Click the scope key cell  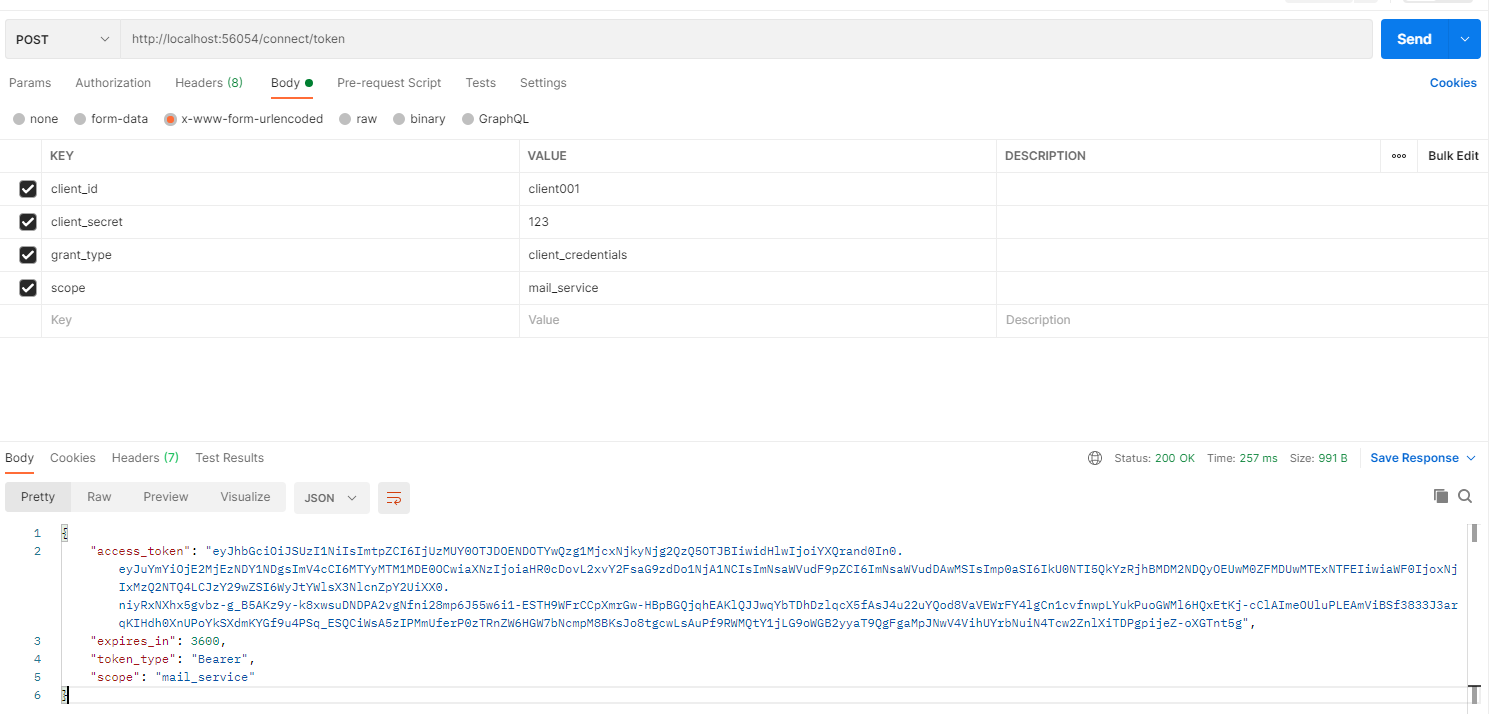[x=280, y=288]
